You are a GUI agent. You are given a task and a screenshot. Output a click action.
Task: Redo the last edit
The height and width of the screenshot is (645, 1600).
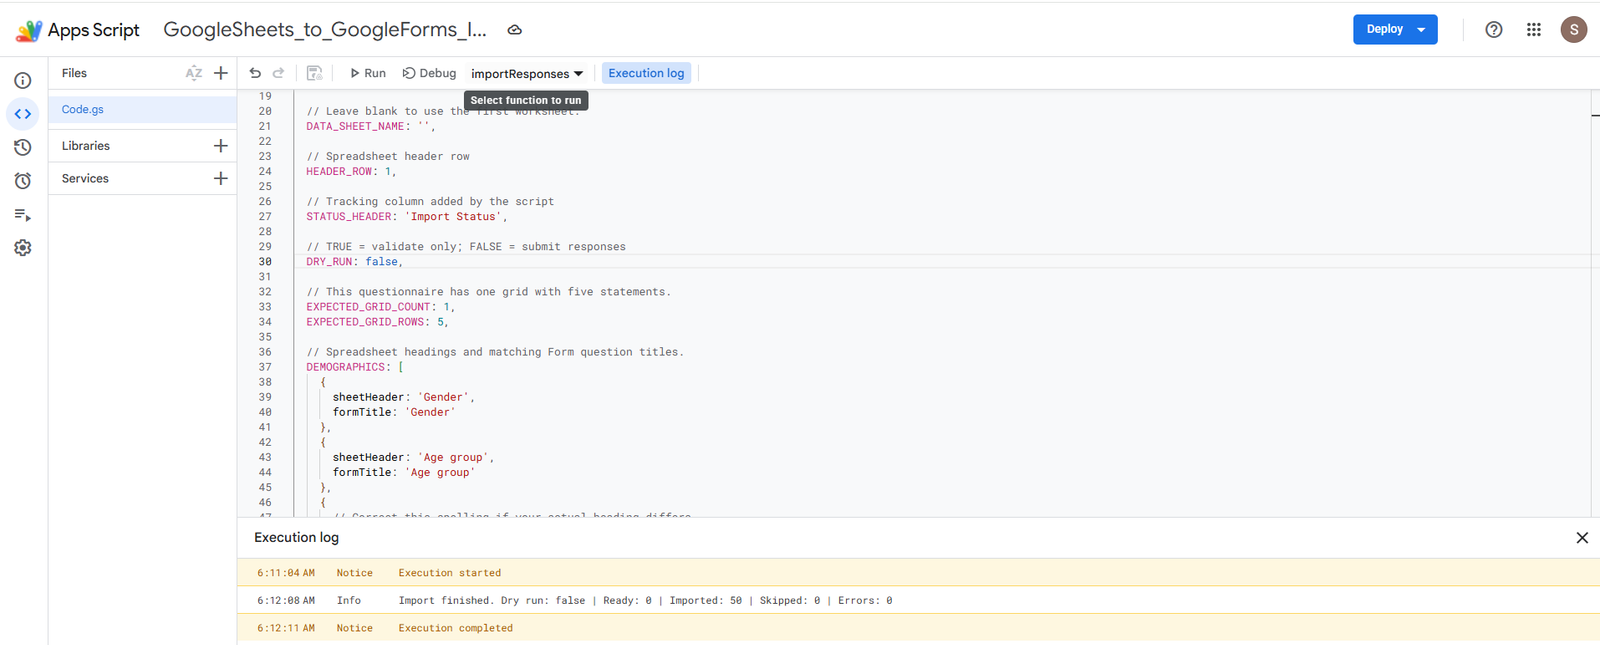coord(279,73)
